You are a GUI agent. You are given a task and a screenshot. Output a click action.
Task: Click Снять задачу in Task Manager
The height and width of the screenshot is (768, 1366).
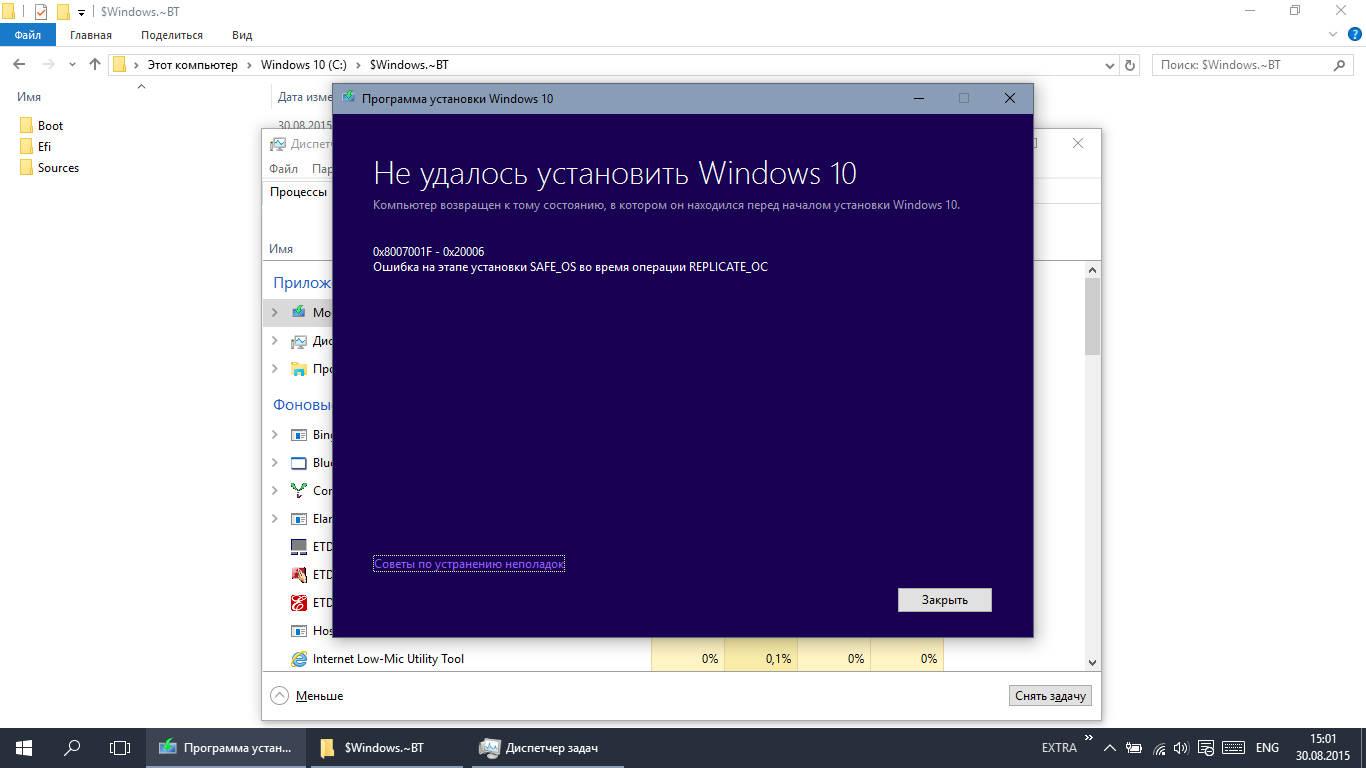(x=1050, y=696)
